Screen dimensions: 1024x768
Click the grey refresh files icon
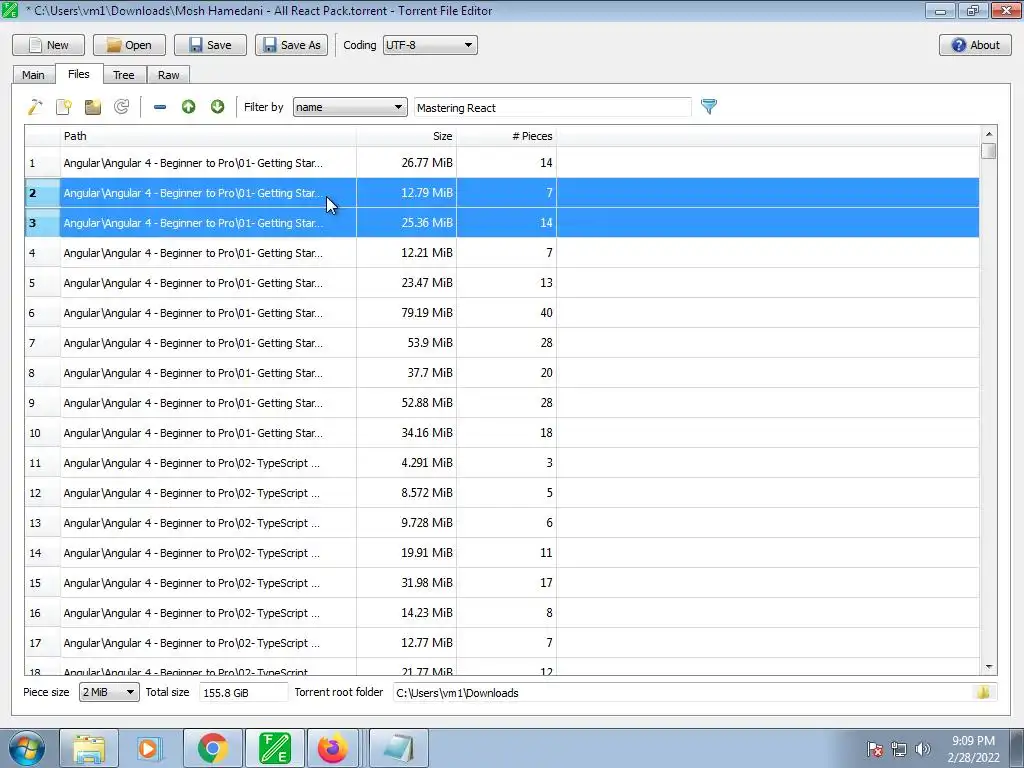121,106
